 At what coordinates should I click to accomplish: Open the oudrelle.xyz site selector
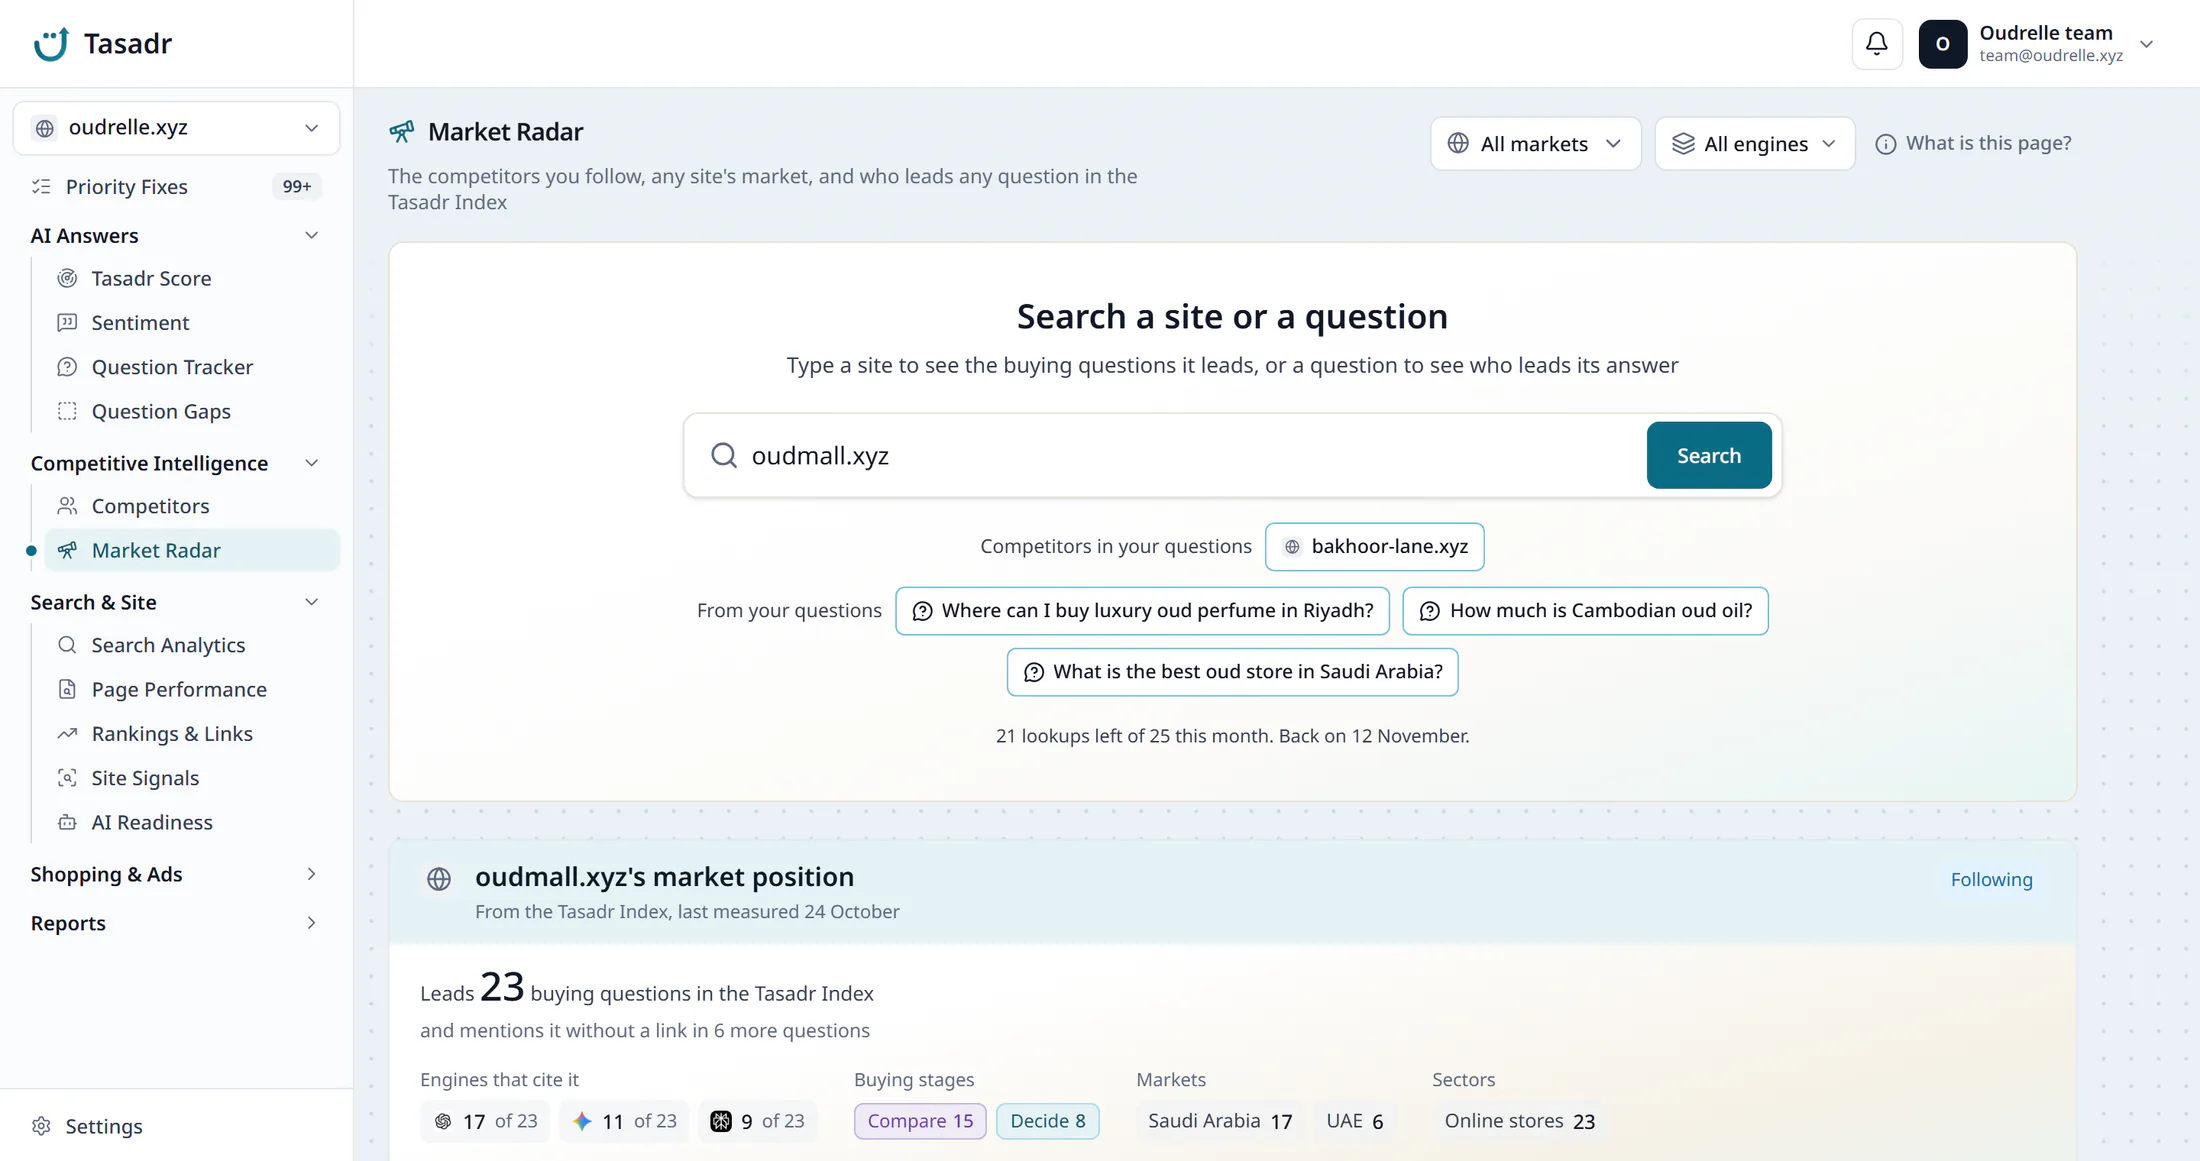point(176,128)
